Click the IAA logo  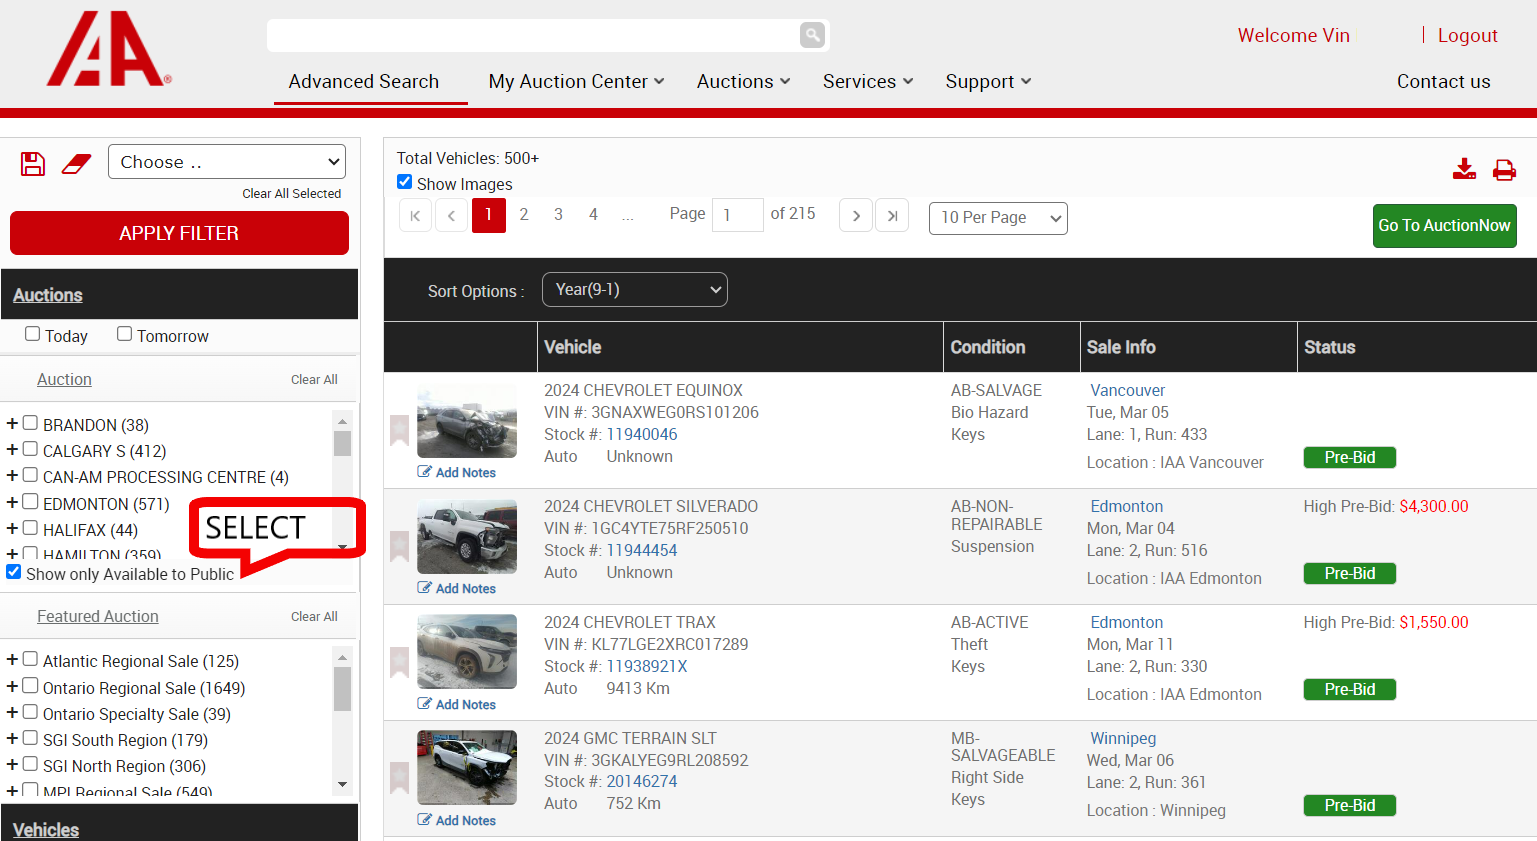click(108, 48)
